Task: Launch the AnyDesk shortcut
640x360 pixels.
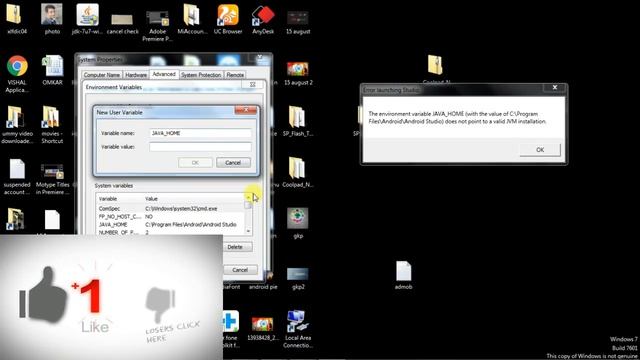Action: pyautogui.click(x=263, y=18)
